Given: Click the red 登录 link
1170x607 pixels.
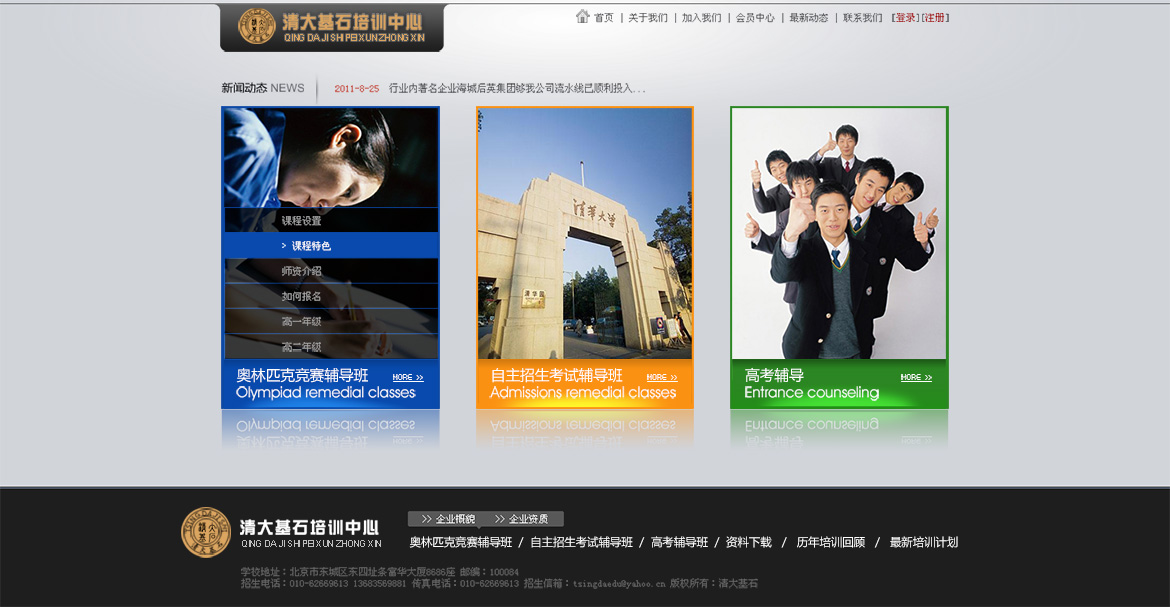Looking at the screenshot, I should click(x=906, y=18).
